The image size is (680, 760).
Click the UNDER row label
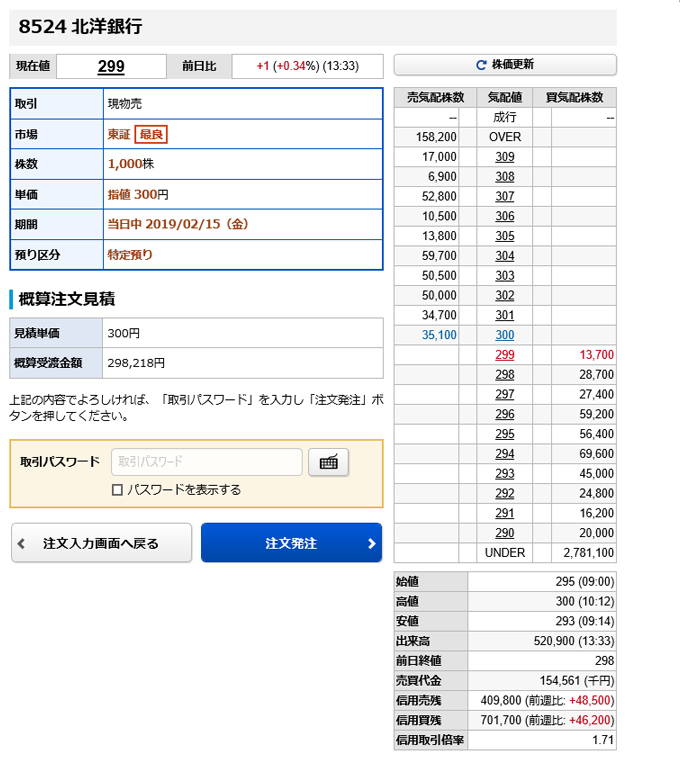(505, 553)
